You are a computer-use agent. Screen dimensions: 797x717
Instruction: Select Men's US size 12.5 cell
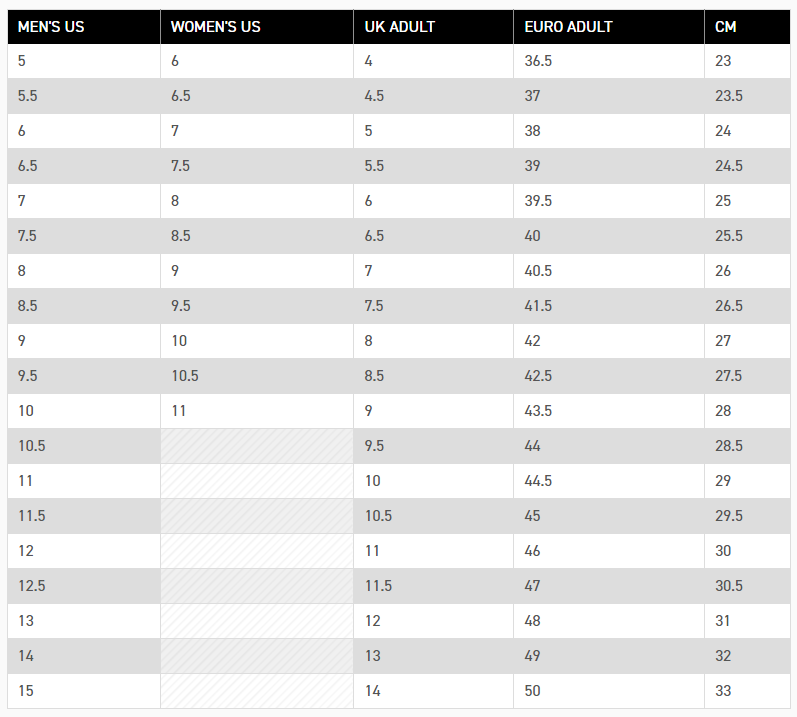click(x=84, y=586)
